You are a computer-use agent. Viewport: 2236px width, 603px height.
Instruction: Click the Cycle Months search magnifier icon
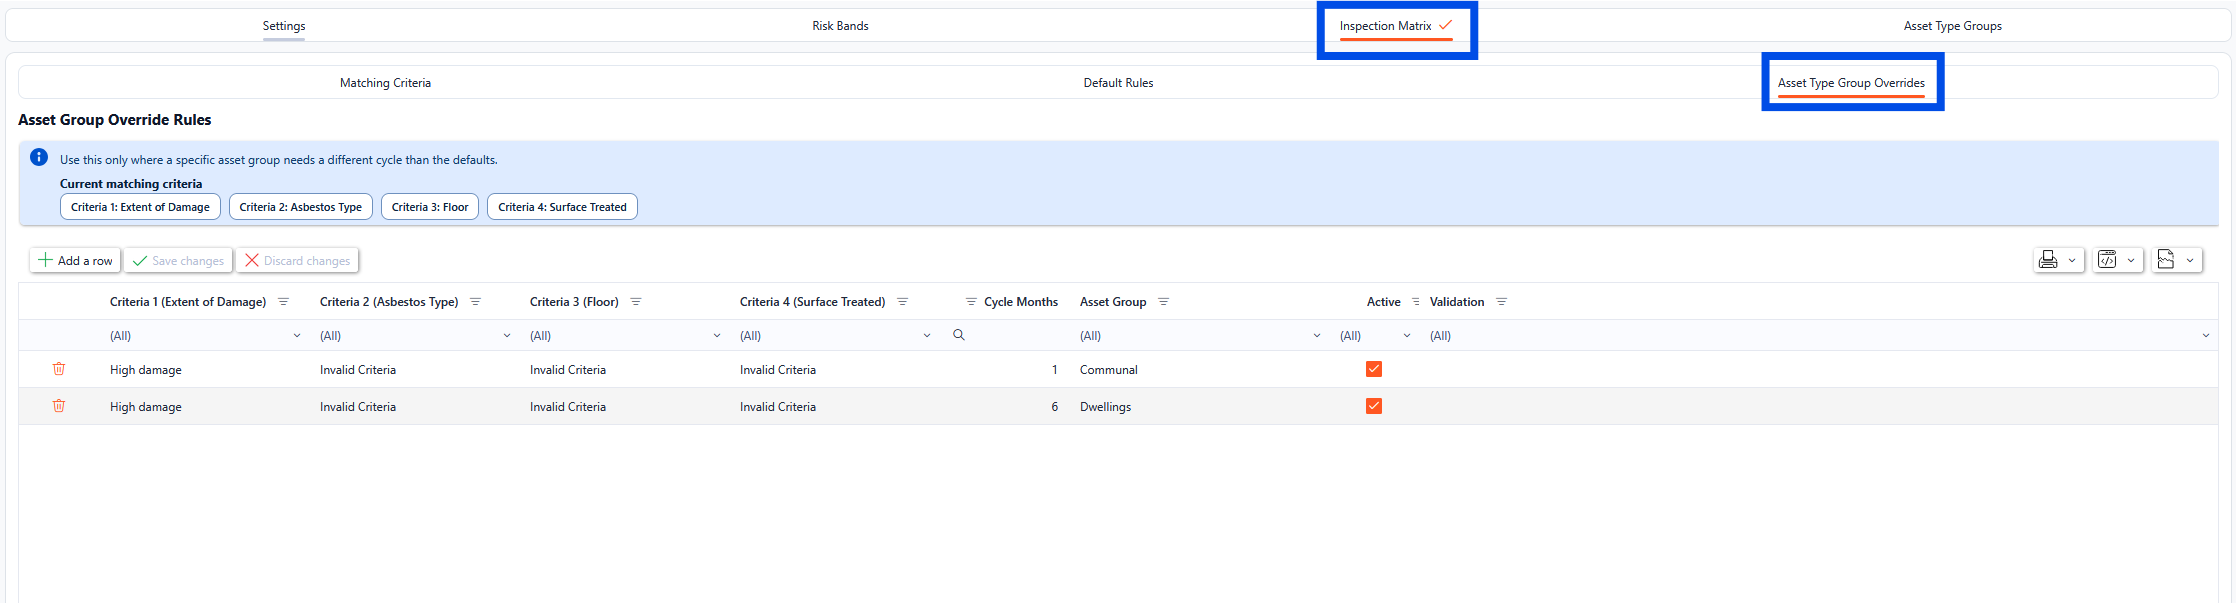point(959,335)
